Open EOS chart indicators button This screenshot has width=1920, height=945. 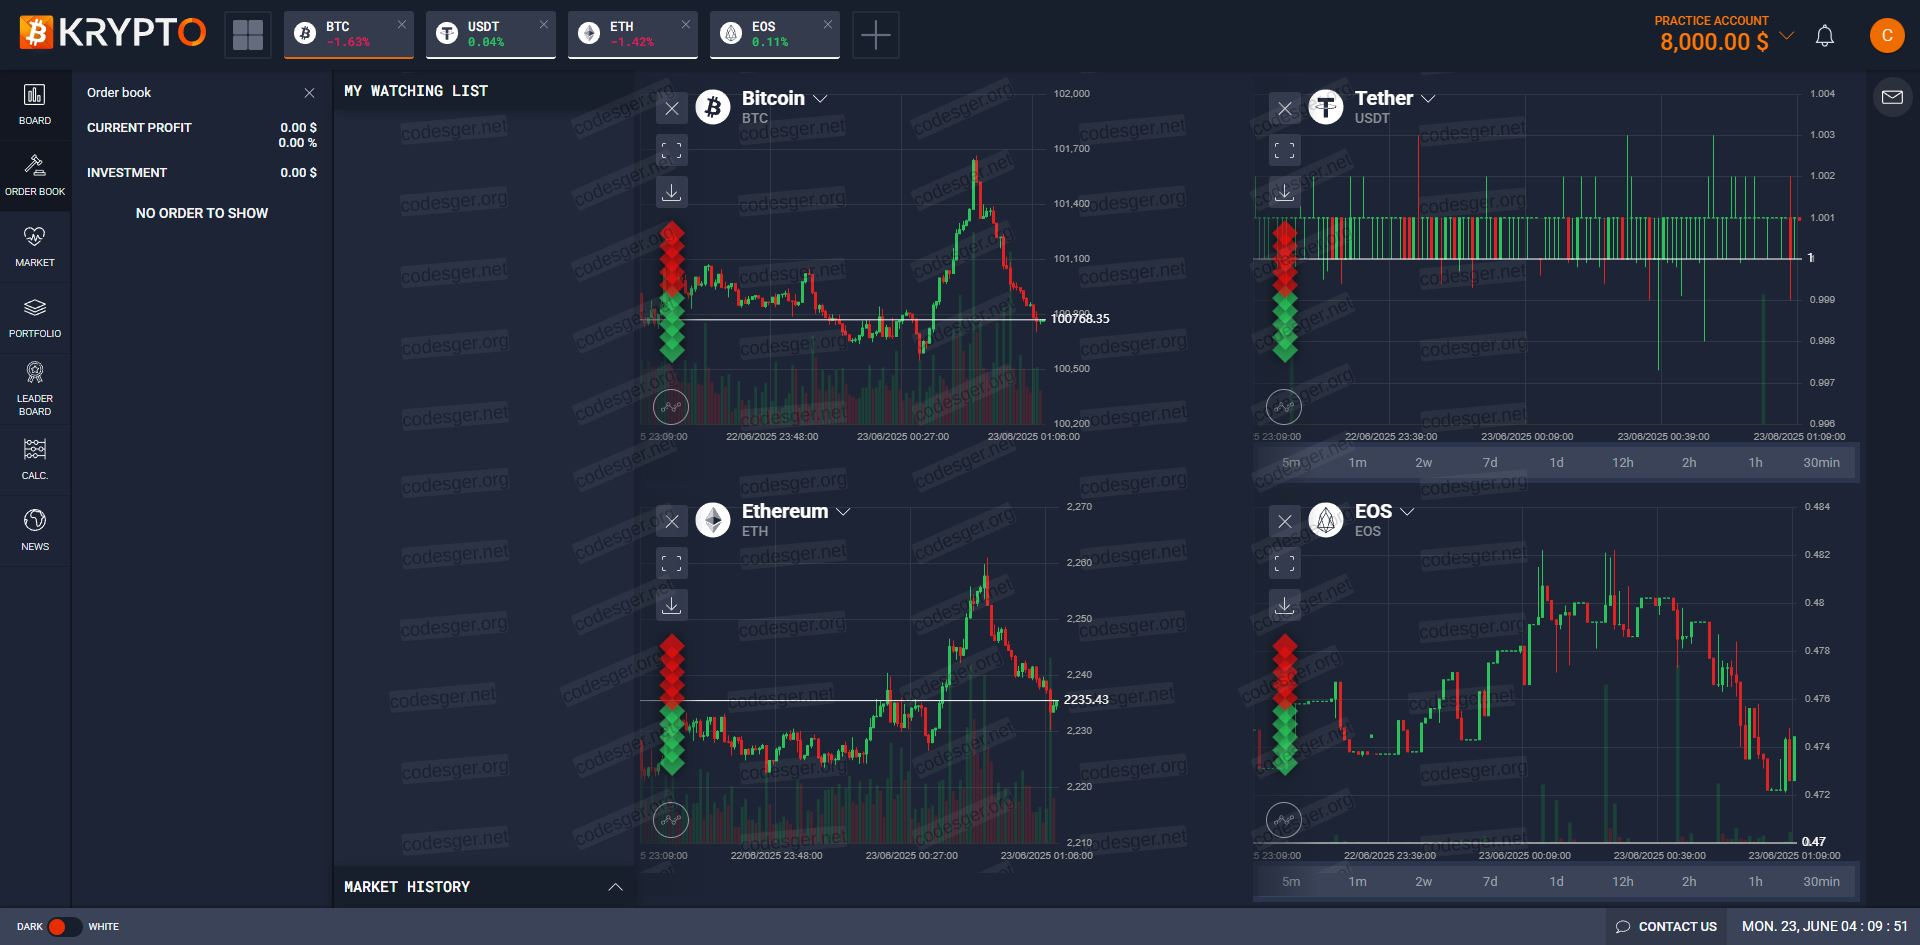tap(1284, 820)
